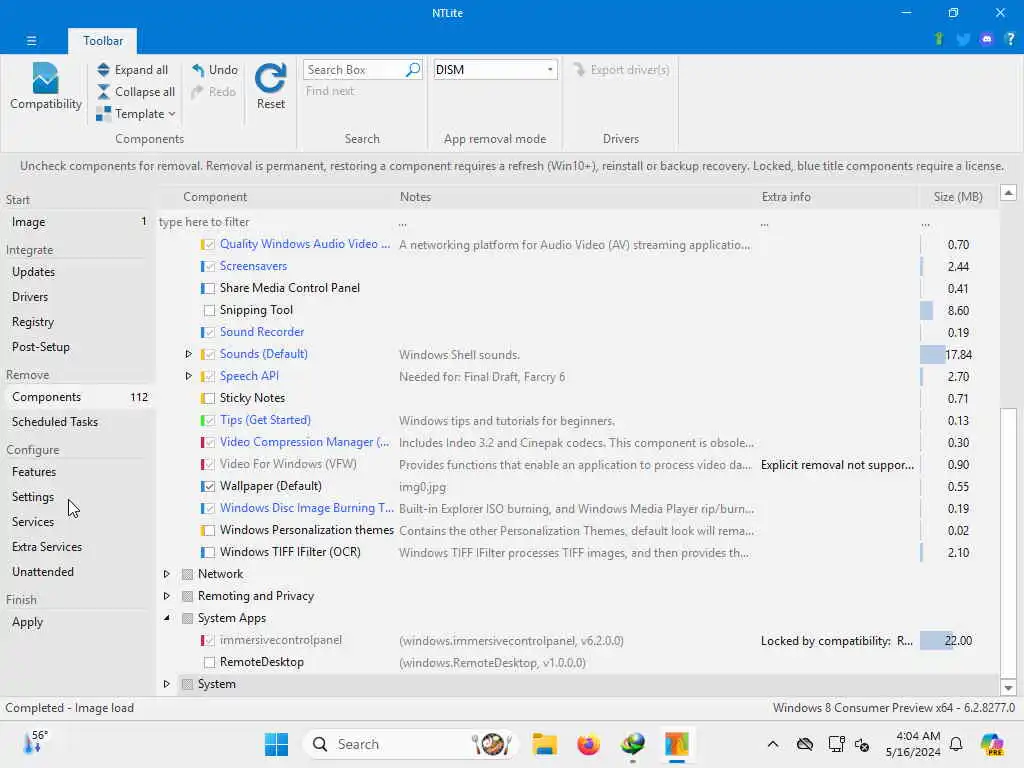Click scrollbar up arrow in component list
Image resolution: width=1024 pixels, height=768 pixels.
1008,193
